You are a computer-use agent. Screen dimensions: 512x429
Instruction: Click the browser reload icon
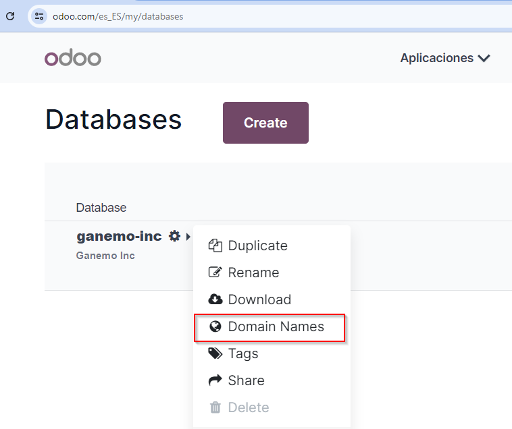coord(10,16)
